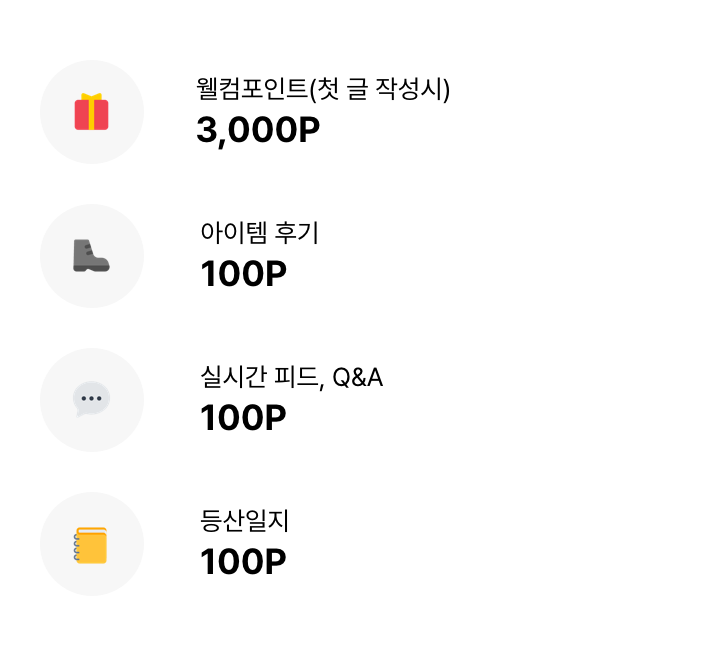Click the (첫 글 작성시) parenthetical text
720x656 pixels.
(379, 89)
